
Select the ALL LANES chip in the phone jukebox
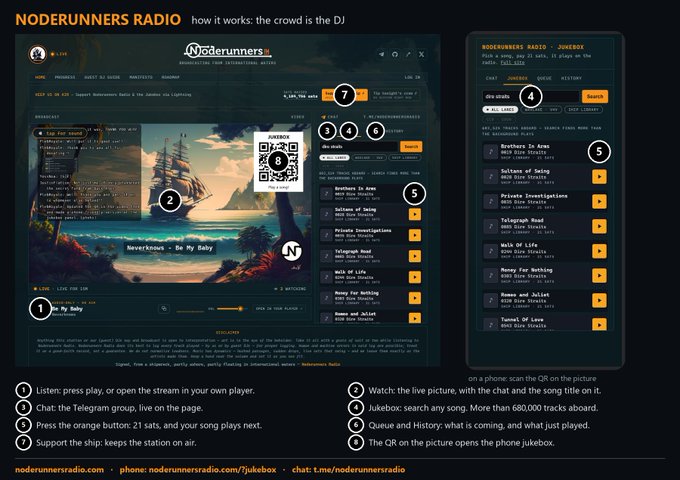500,110
